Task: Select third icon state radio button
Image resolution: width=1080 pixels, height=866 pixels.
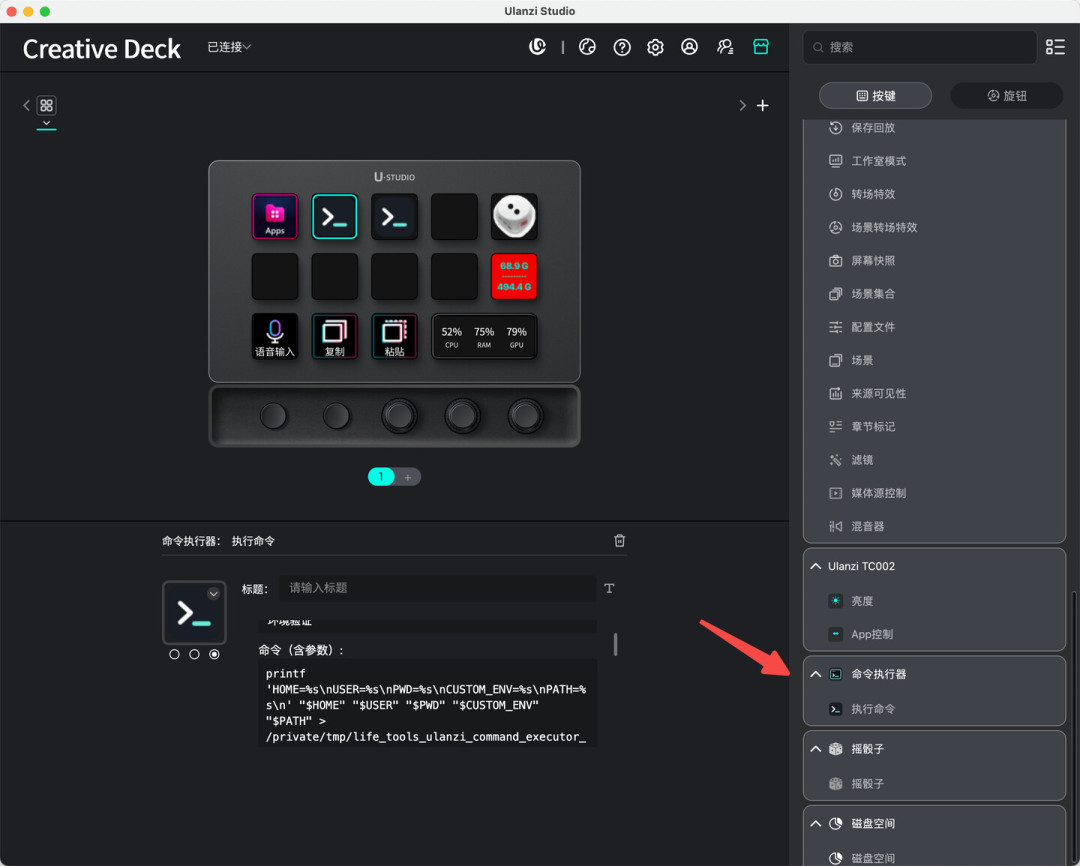Action: click(x=214, y=654)
